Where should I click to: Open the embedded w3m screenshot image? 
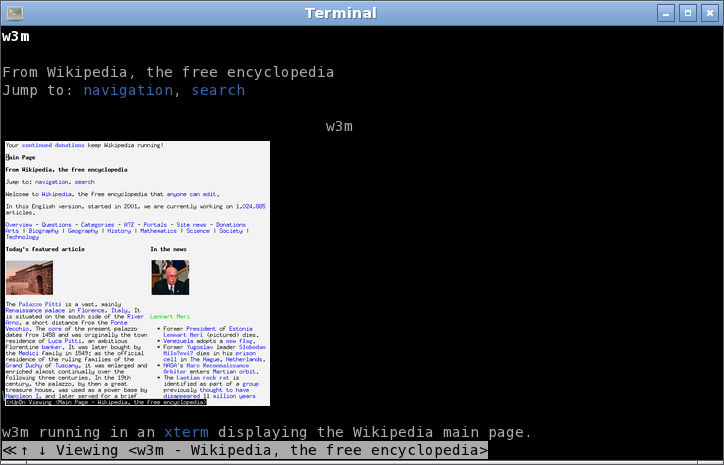pos(138,273)
